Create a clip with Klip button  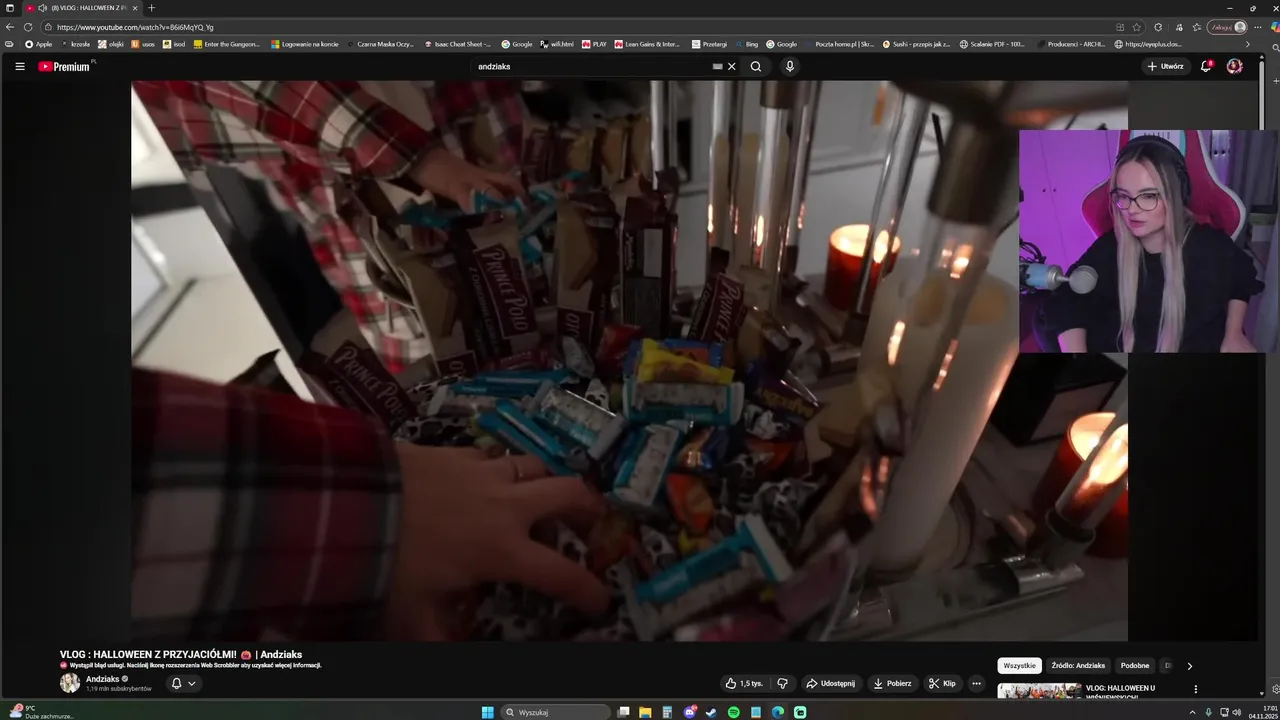pos(942,683)
